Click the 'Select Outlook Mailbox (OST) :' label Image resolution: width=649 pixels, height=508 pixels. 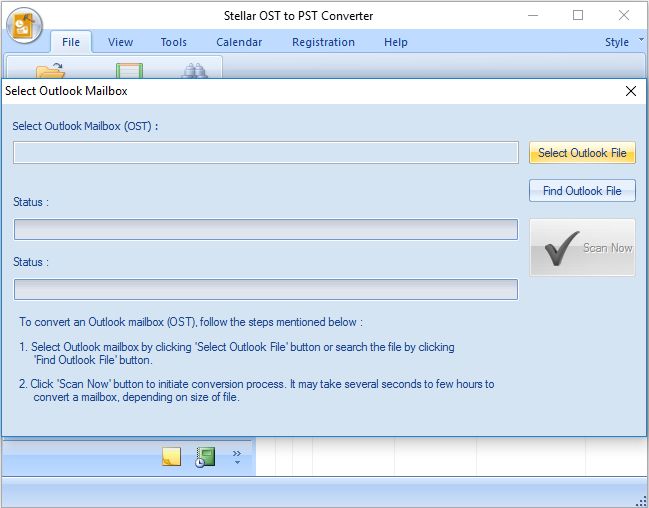85,126
